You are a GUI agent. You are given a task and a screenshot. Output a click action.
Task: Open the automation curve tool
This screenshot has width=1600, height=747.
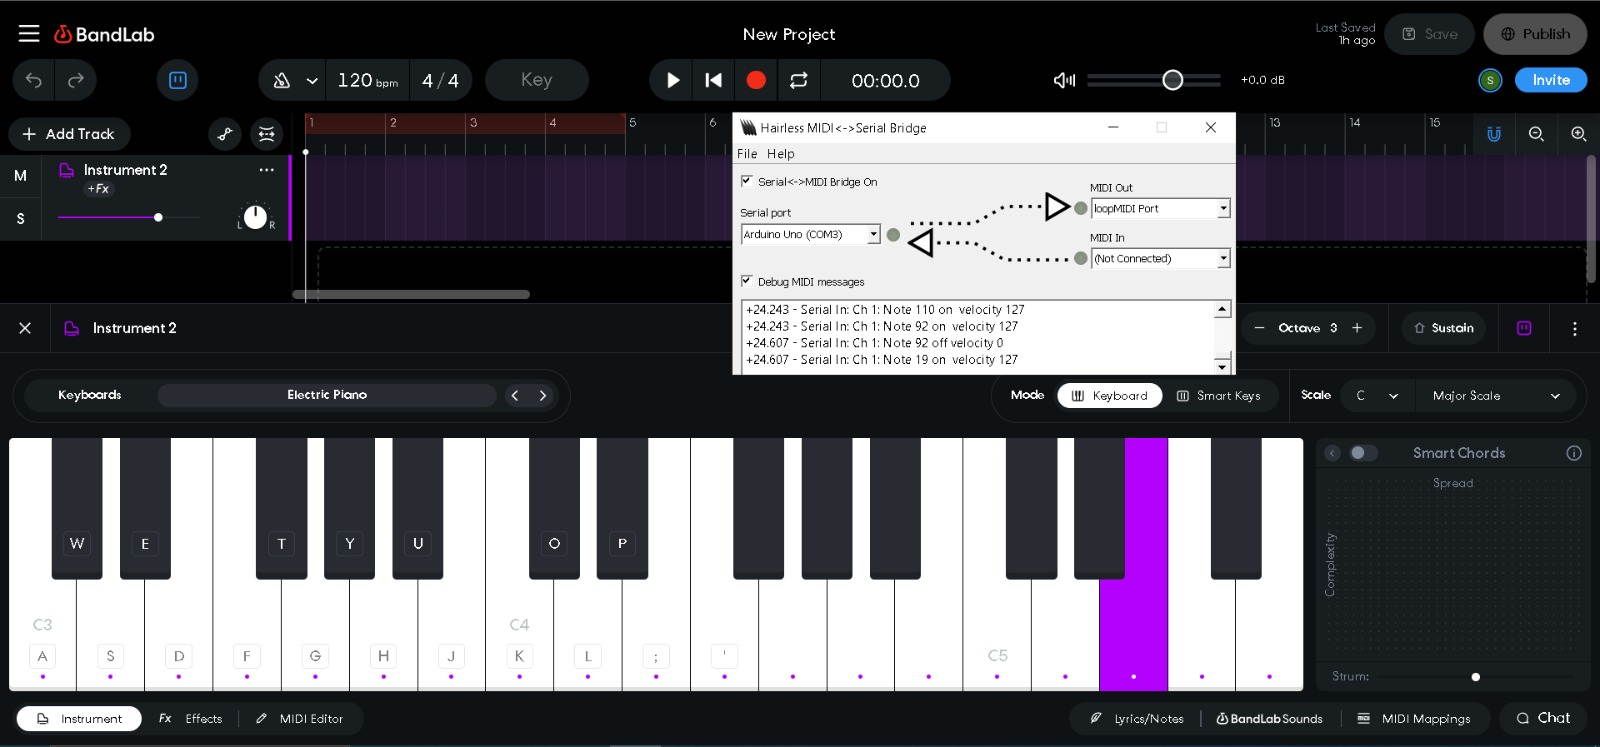[225, 134]
